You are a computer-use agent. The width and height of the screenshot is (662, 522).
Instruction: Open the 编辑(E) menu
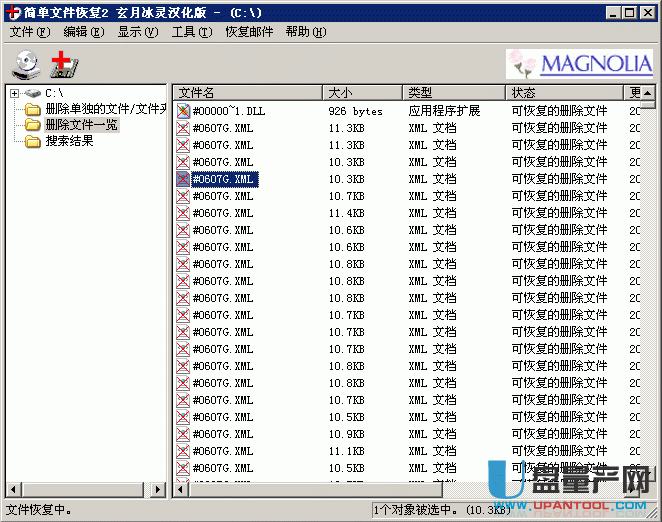[x=84, y=32]
